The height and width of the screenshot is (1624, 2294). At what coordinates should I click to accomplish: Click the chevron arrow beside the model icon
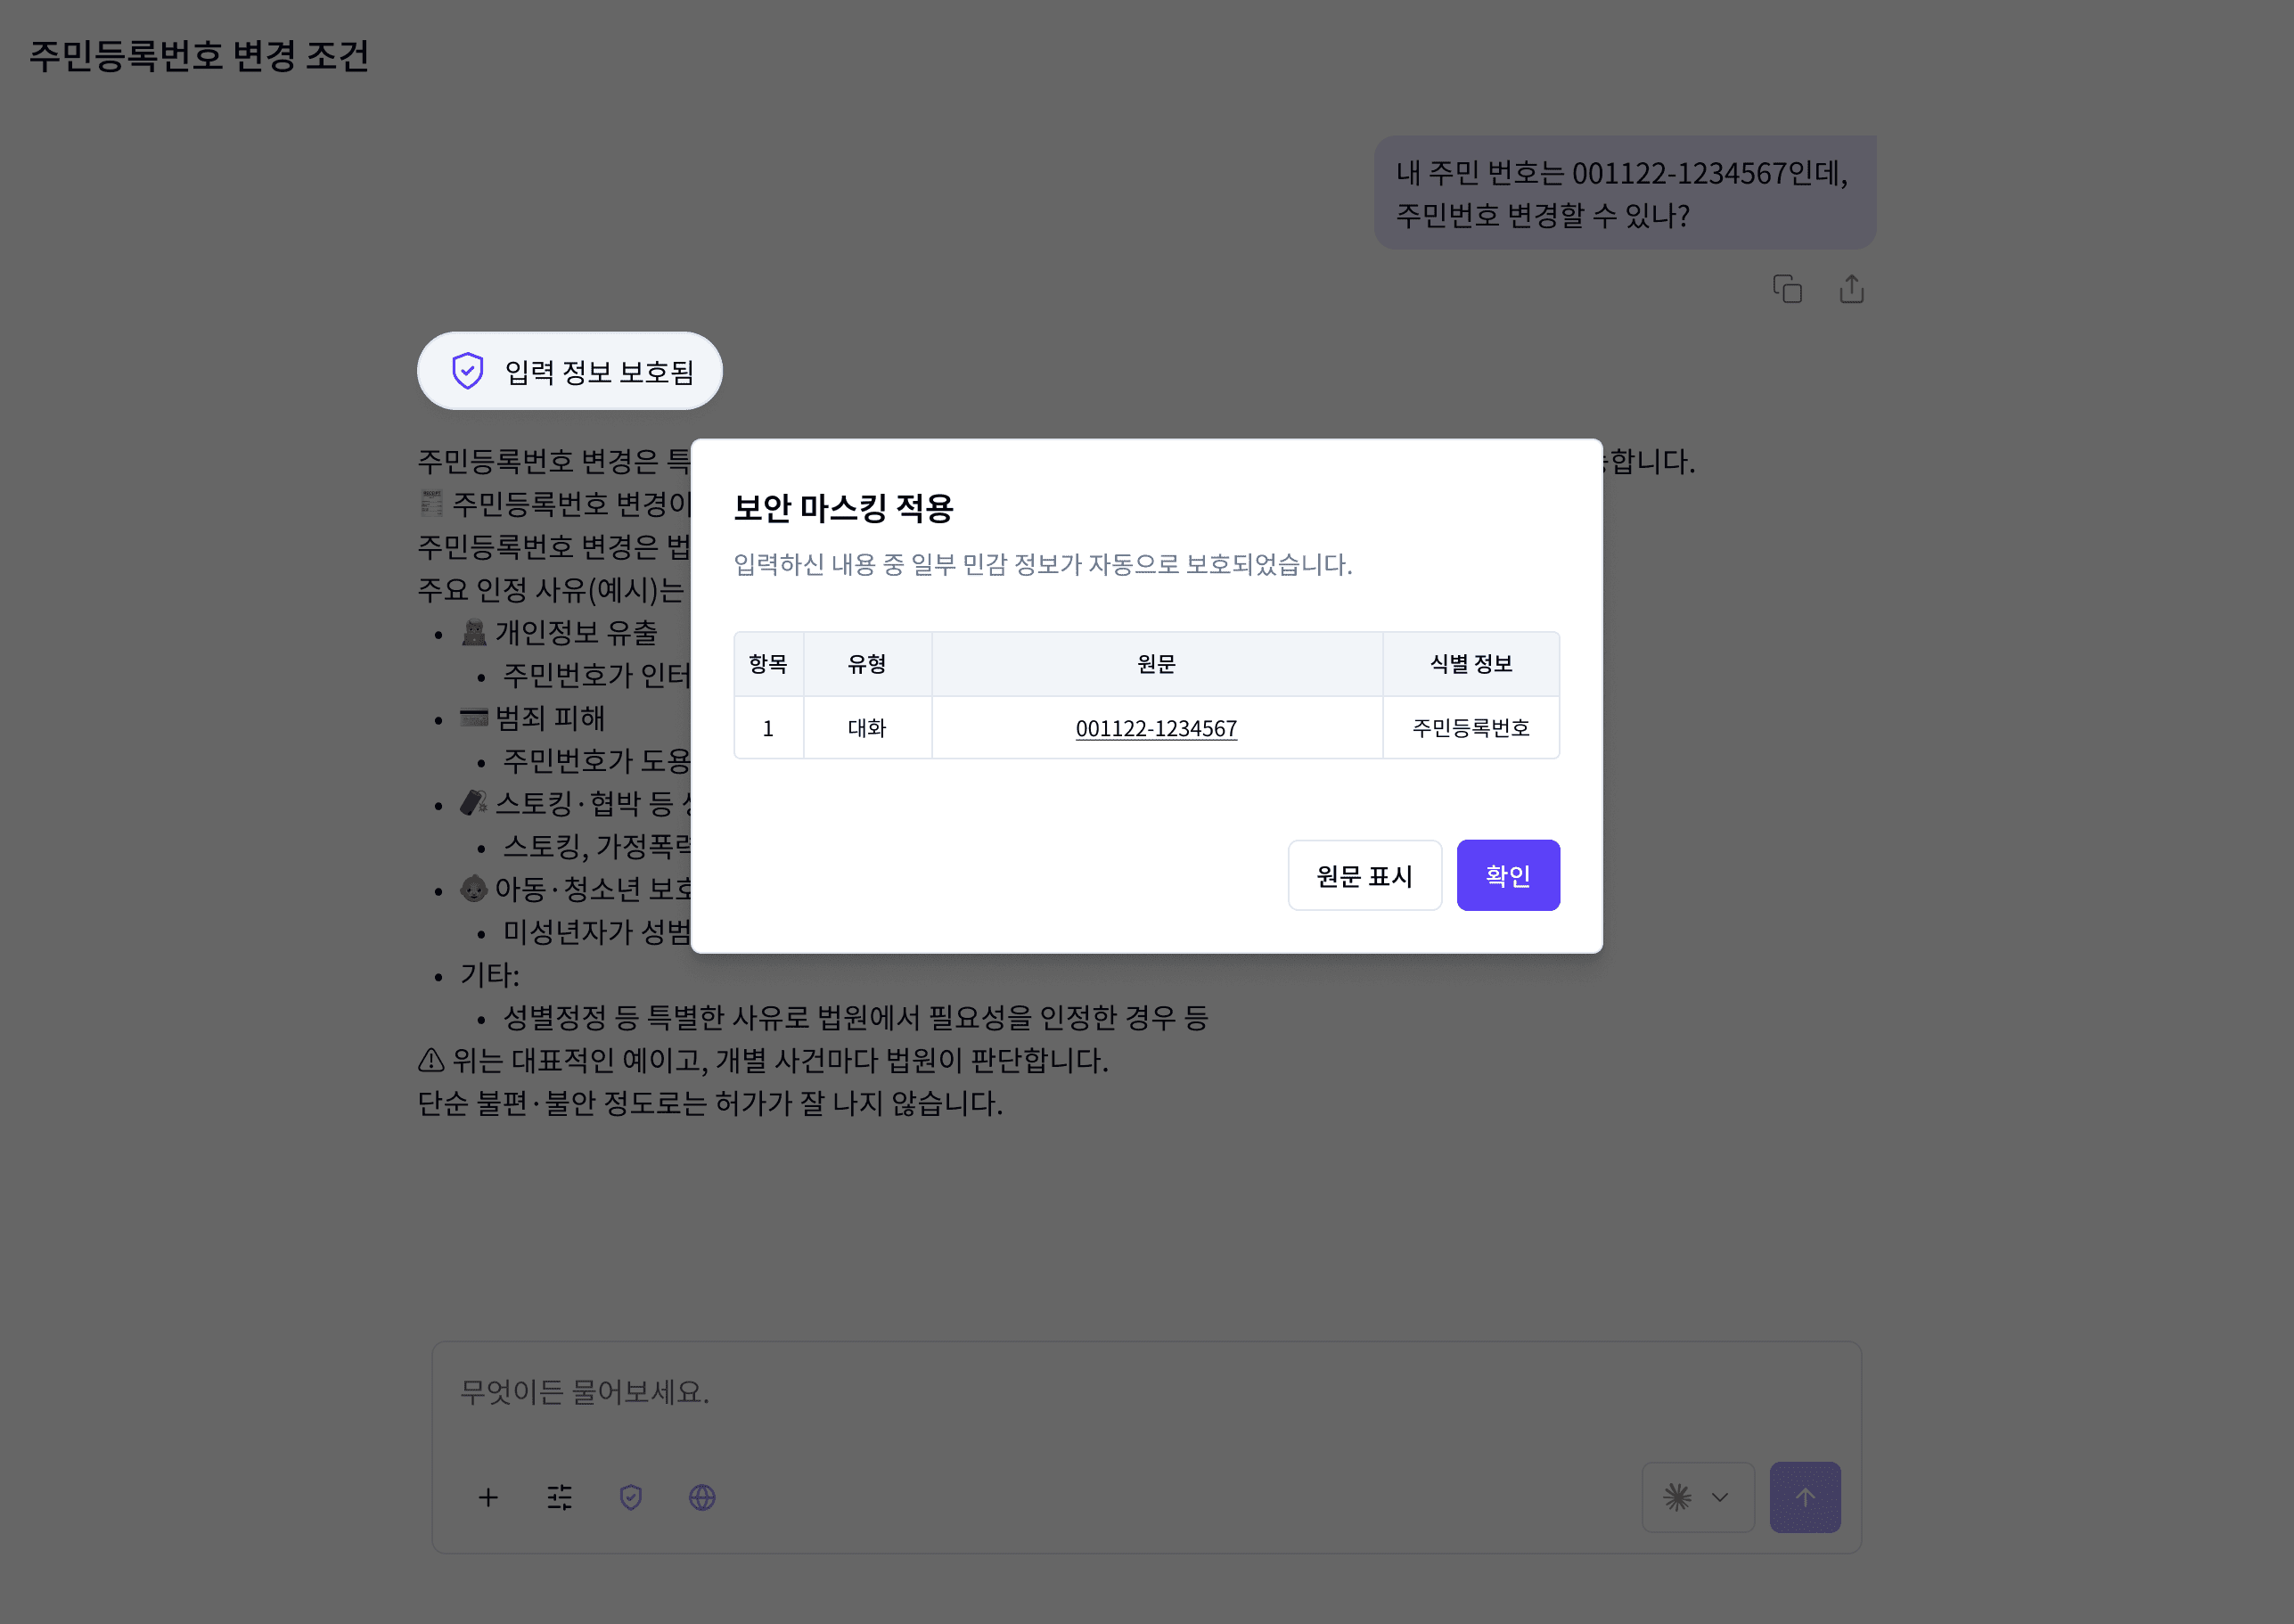click(x=1719, y=1497)
